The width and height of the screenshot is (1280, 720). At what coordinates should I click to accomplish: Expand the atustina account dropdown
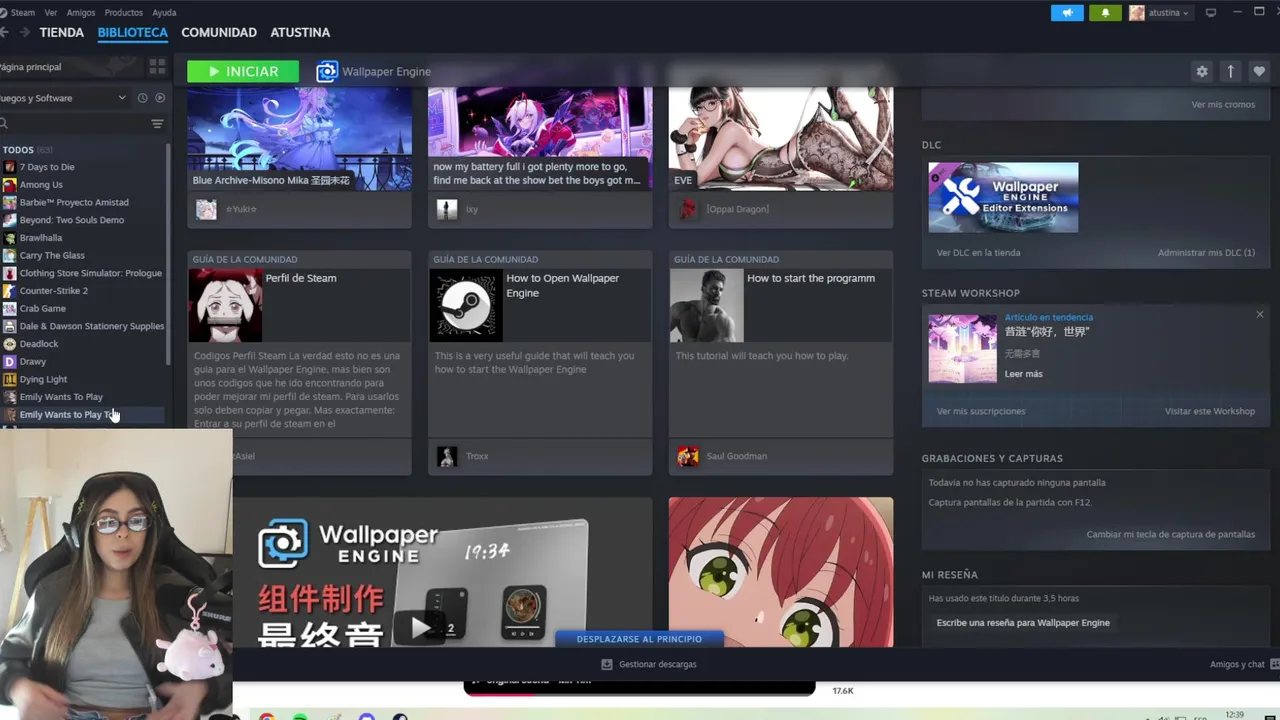tap(1159, 13)
